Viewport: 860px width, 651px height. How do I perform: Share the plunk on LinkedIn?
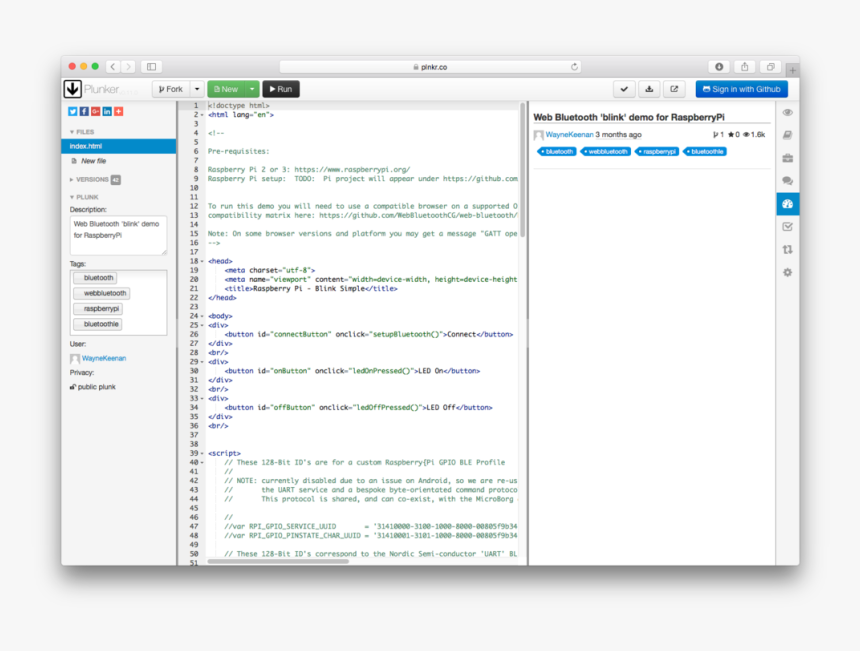(x=107, y=111)
